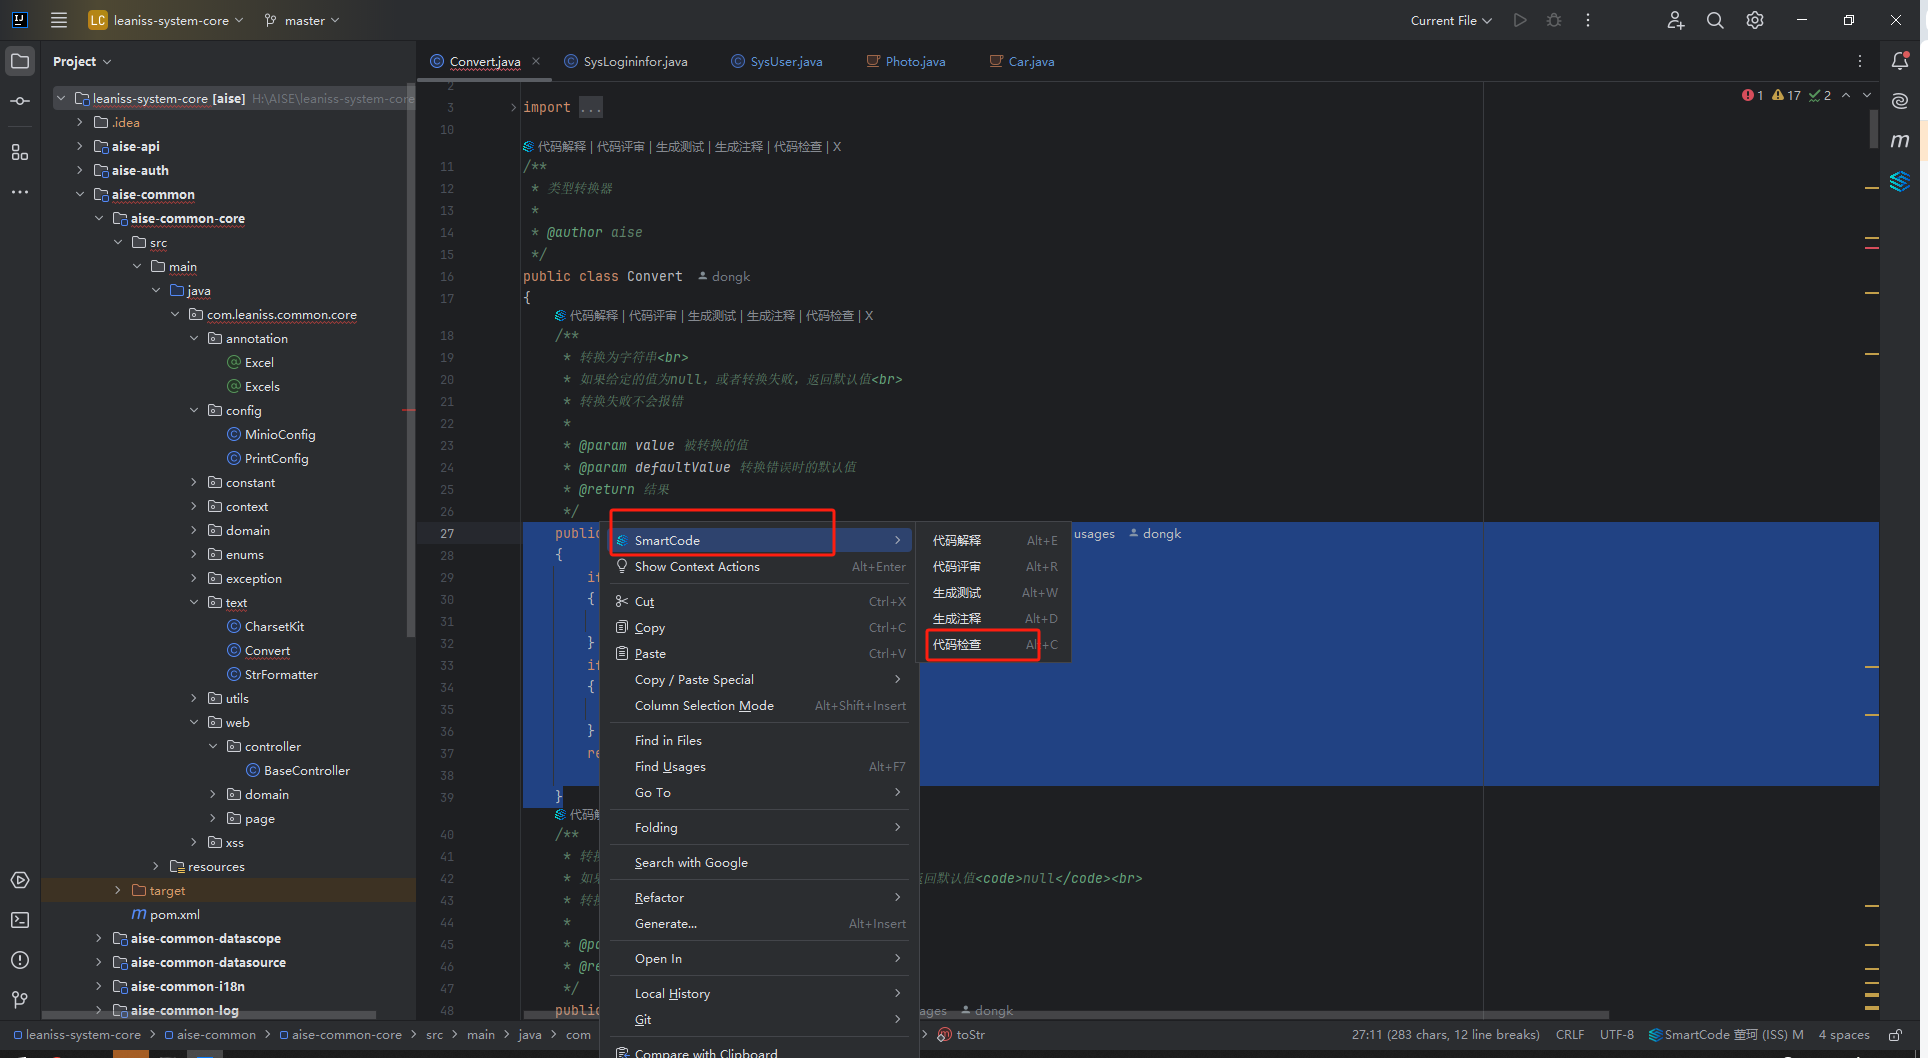Open leaniss-system-core project dropdown

(166, 20)
